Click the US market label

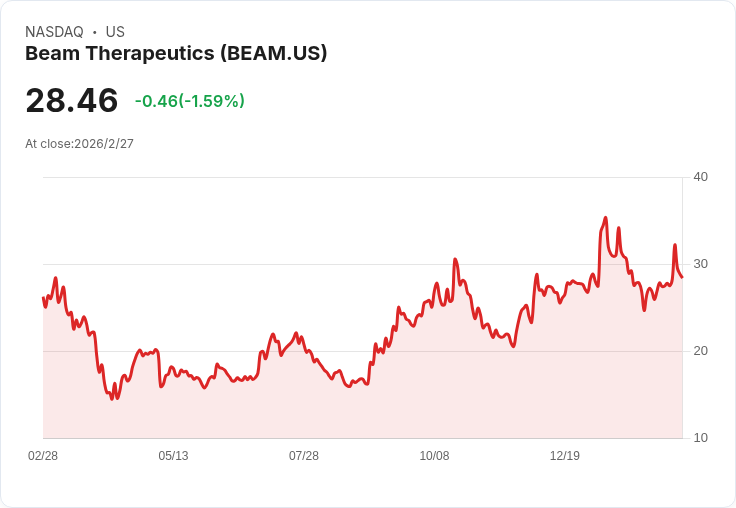tap(115, 32)
